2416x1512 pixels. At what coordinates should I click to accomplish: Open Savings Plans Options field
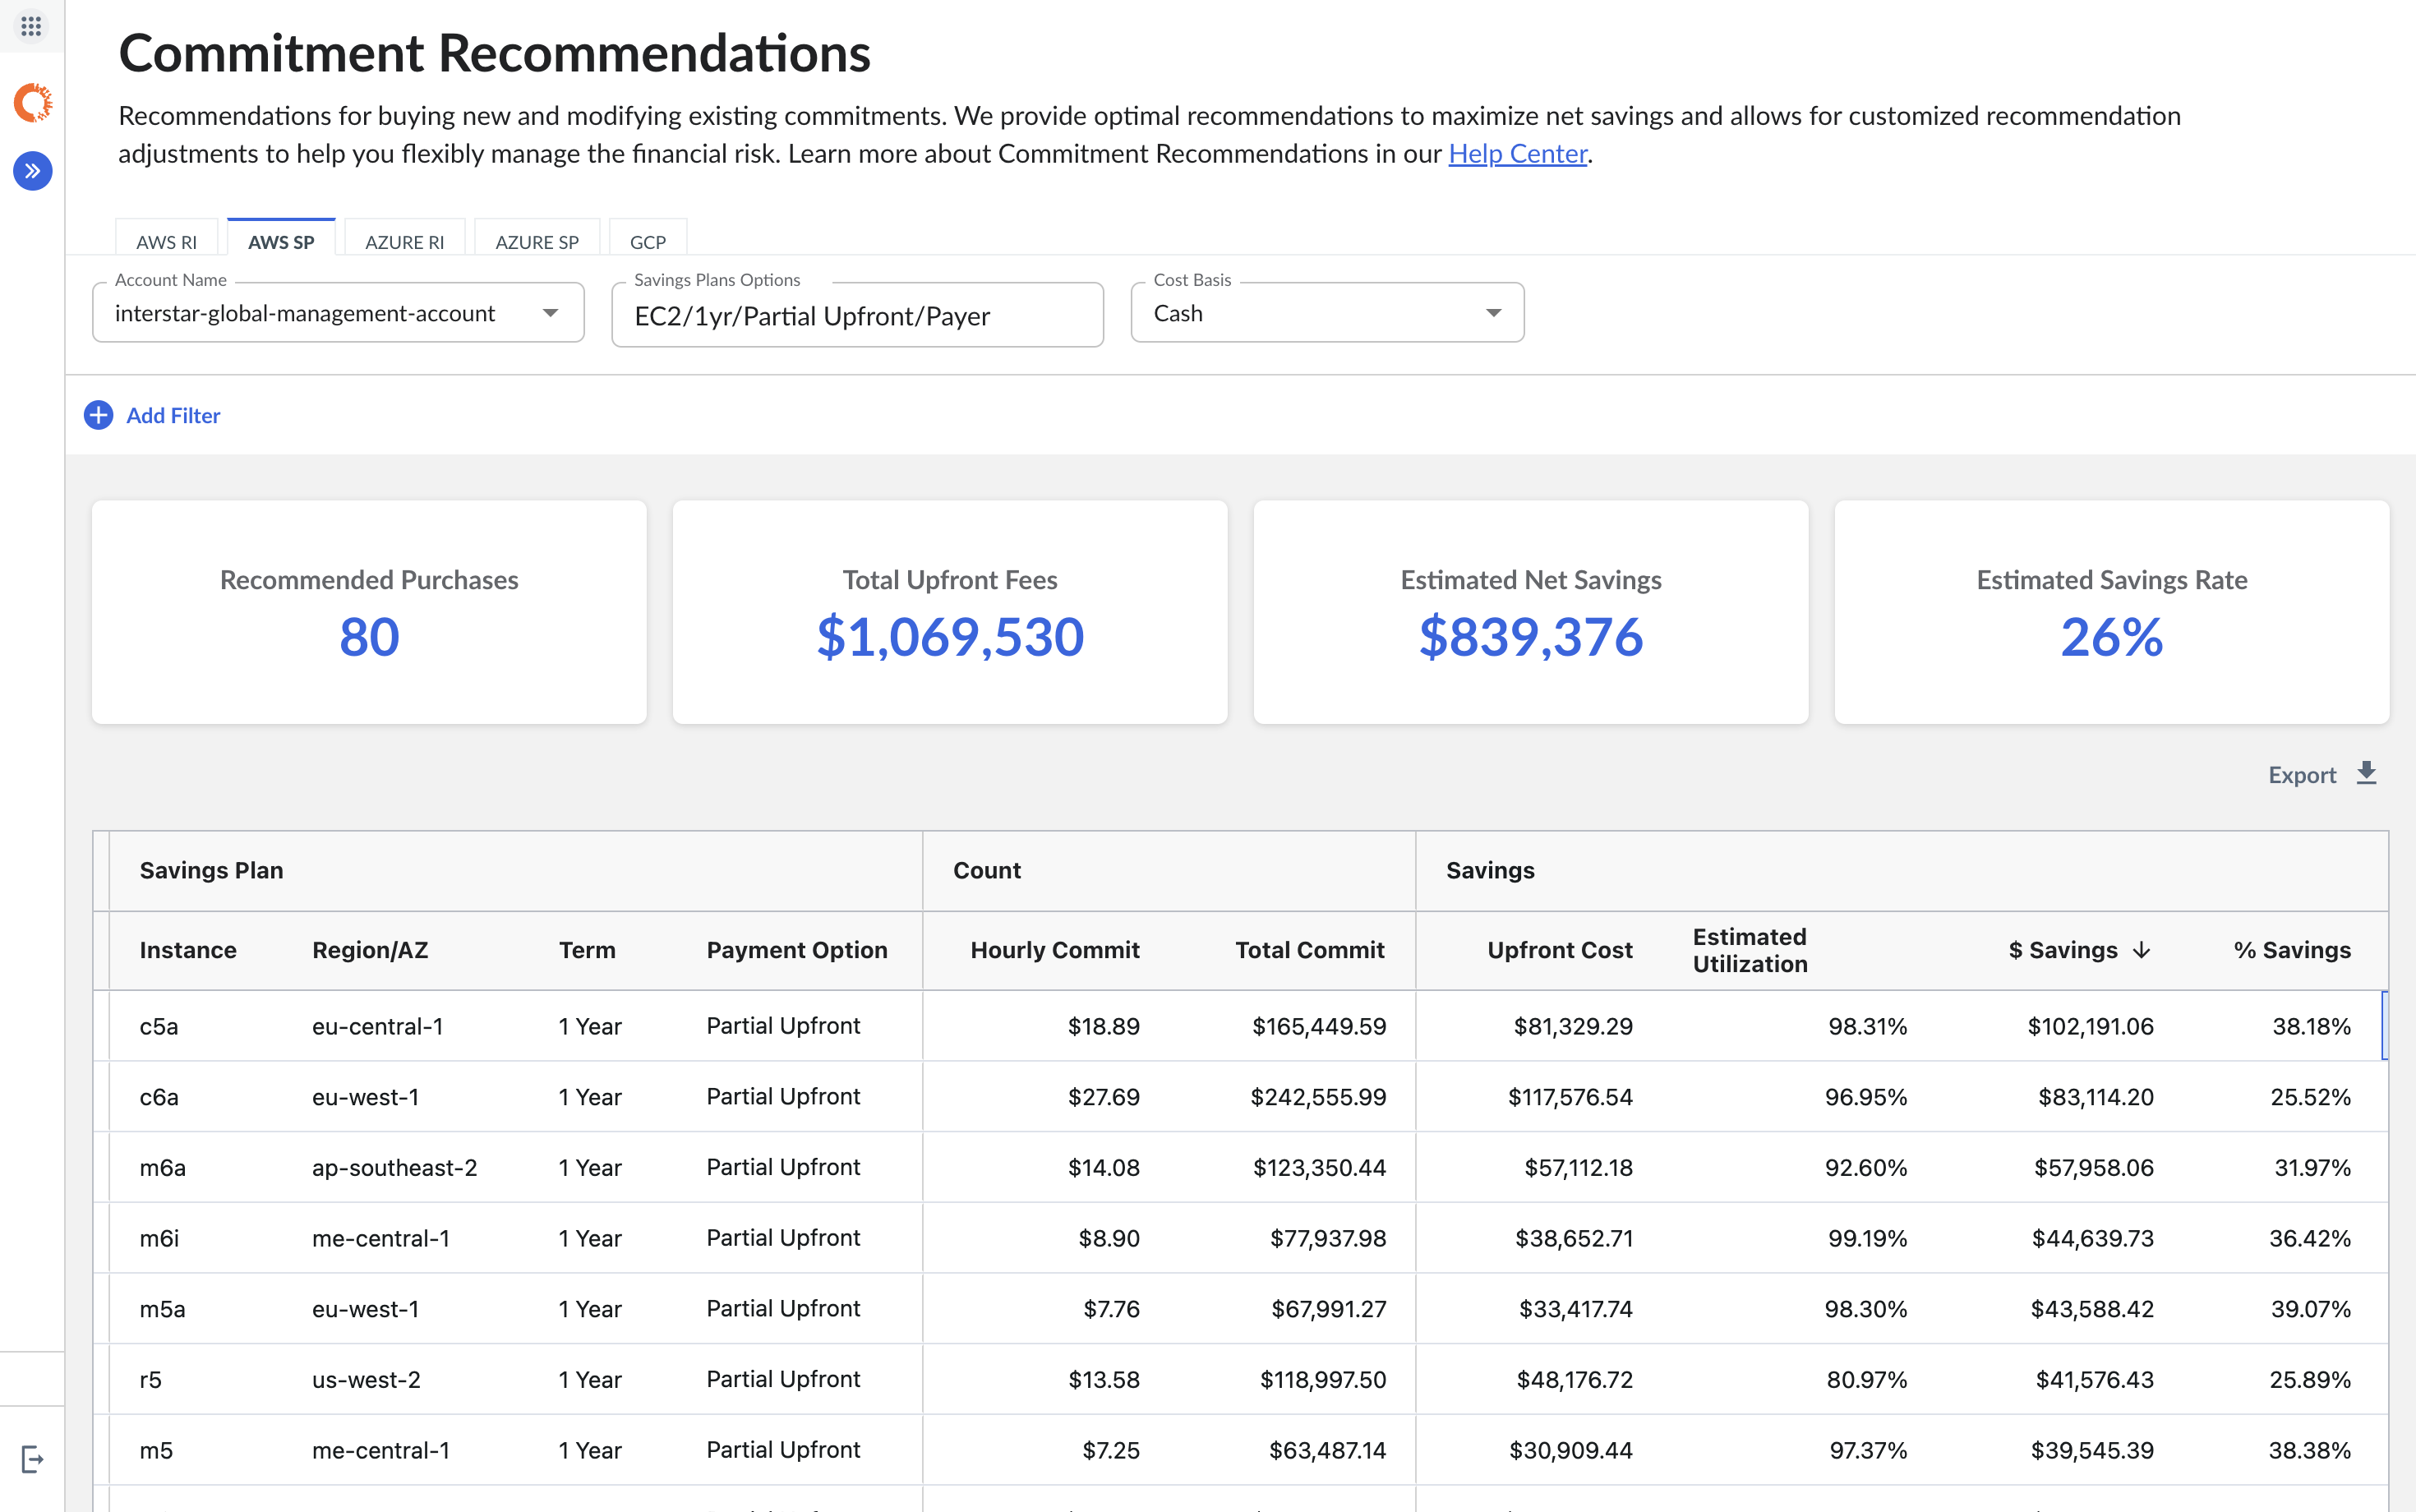click(857, 316)
